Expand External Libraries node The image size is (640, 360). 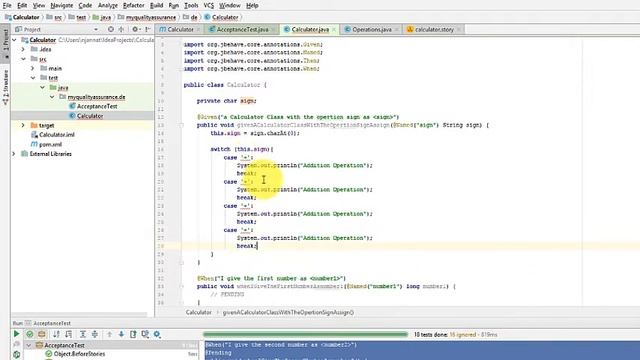coord(14,154)
